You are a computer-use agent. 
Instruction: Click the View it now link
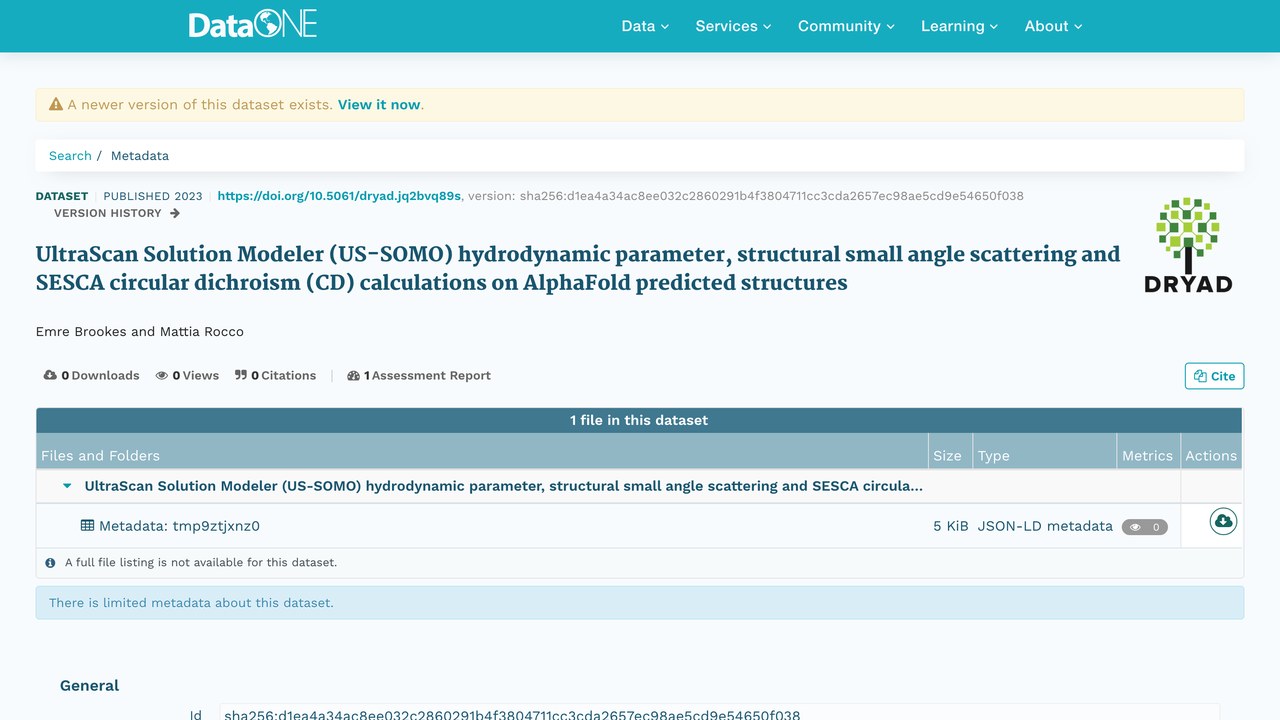tap(379, 104)
